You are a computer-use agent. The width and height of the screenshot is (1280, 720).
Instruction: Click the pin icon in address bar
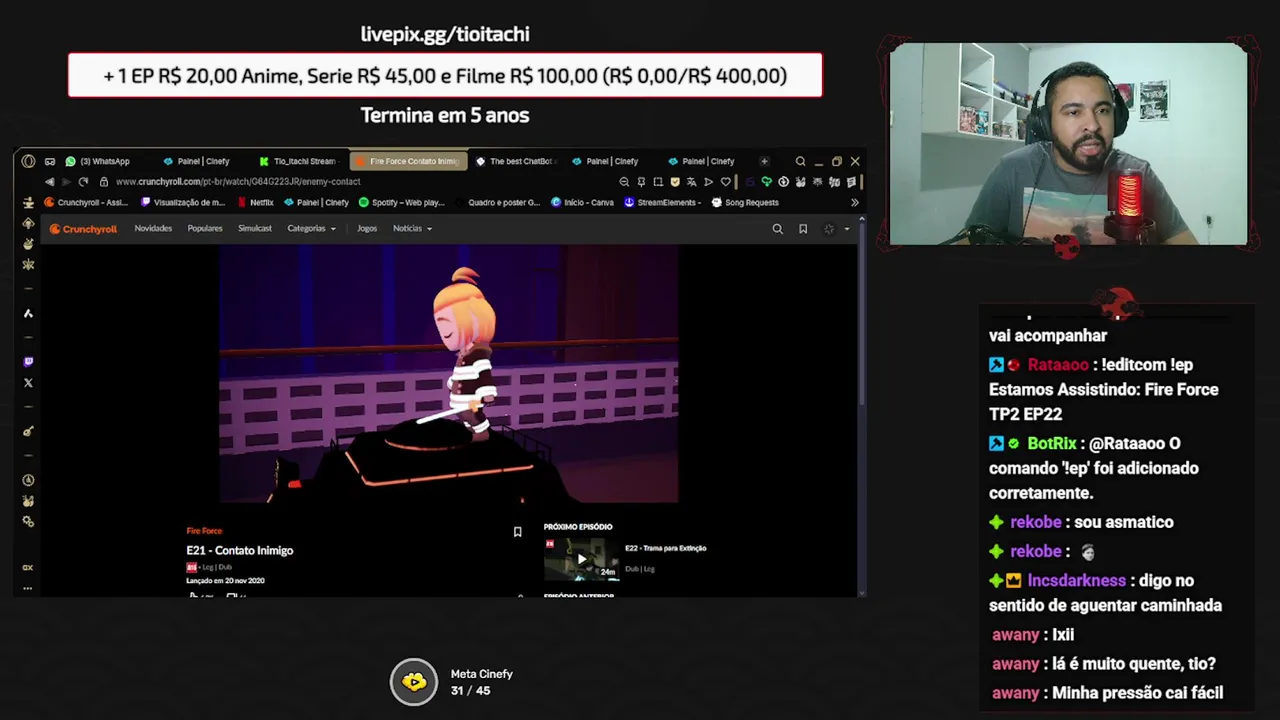pos(641,182)
